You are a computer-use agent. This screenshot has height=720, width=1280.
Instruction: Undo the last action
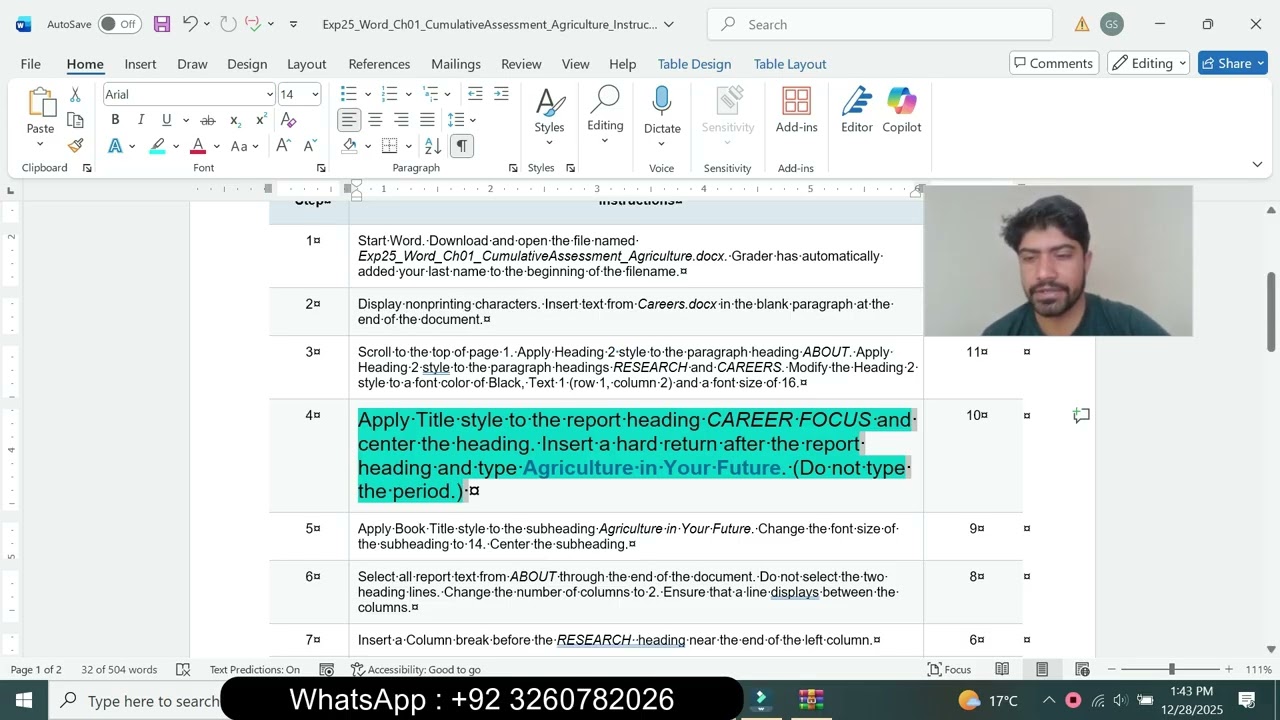pyautogui.click(x=190, y=24)
